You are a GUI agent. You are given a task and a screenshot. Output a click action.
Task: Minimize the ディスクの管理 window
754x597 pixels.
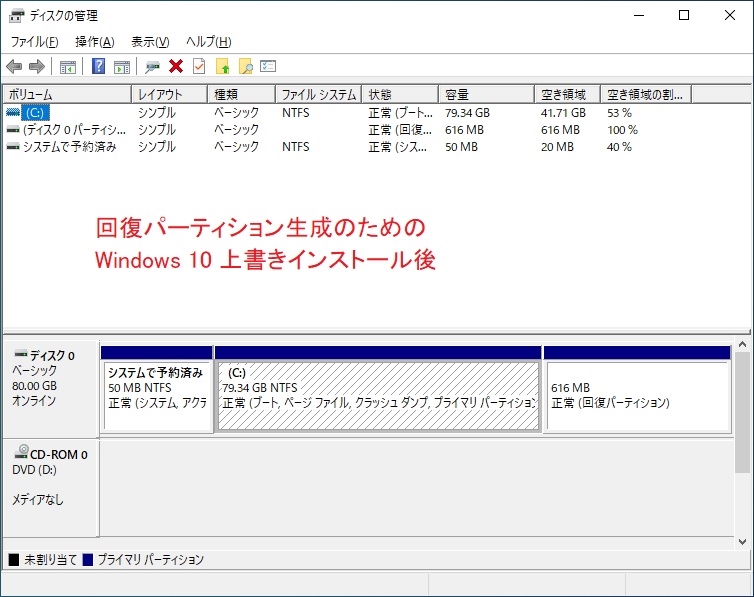(x=639, y=15)
